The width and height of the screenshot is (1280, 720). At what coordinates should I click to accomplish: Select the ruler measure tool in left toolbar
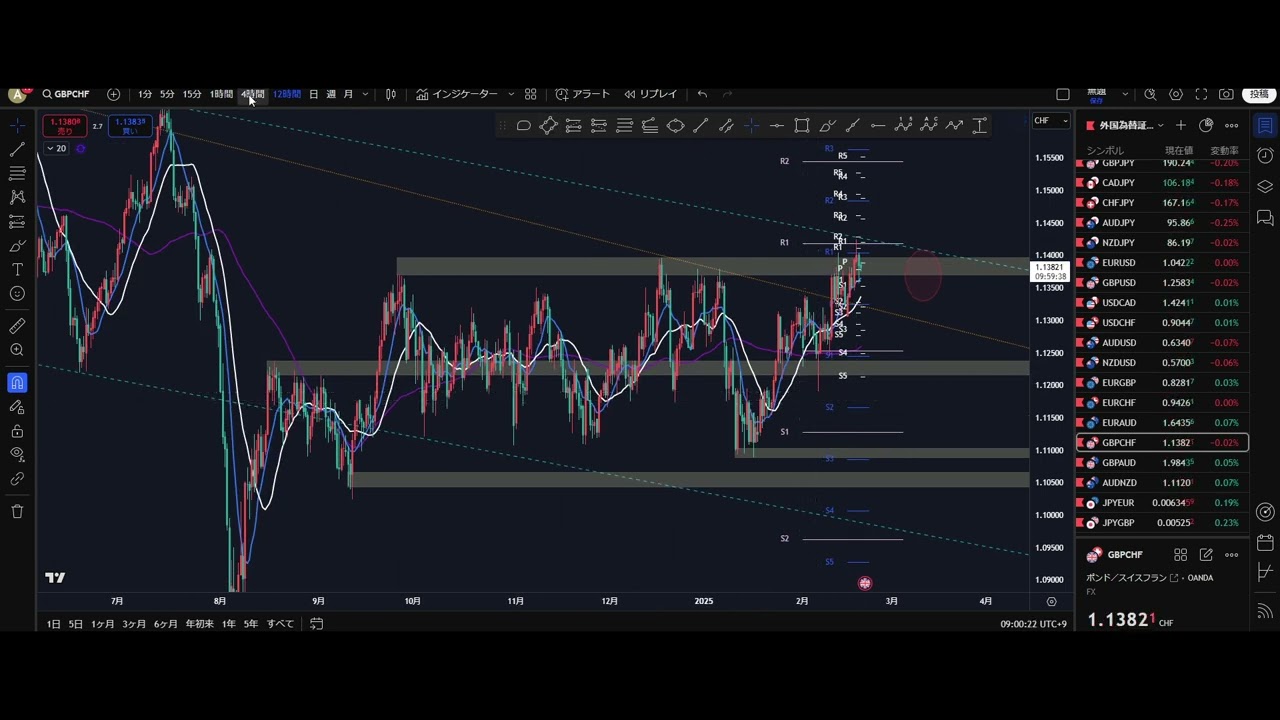click(17, 326)
